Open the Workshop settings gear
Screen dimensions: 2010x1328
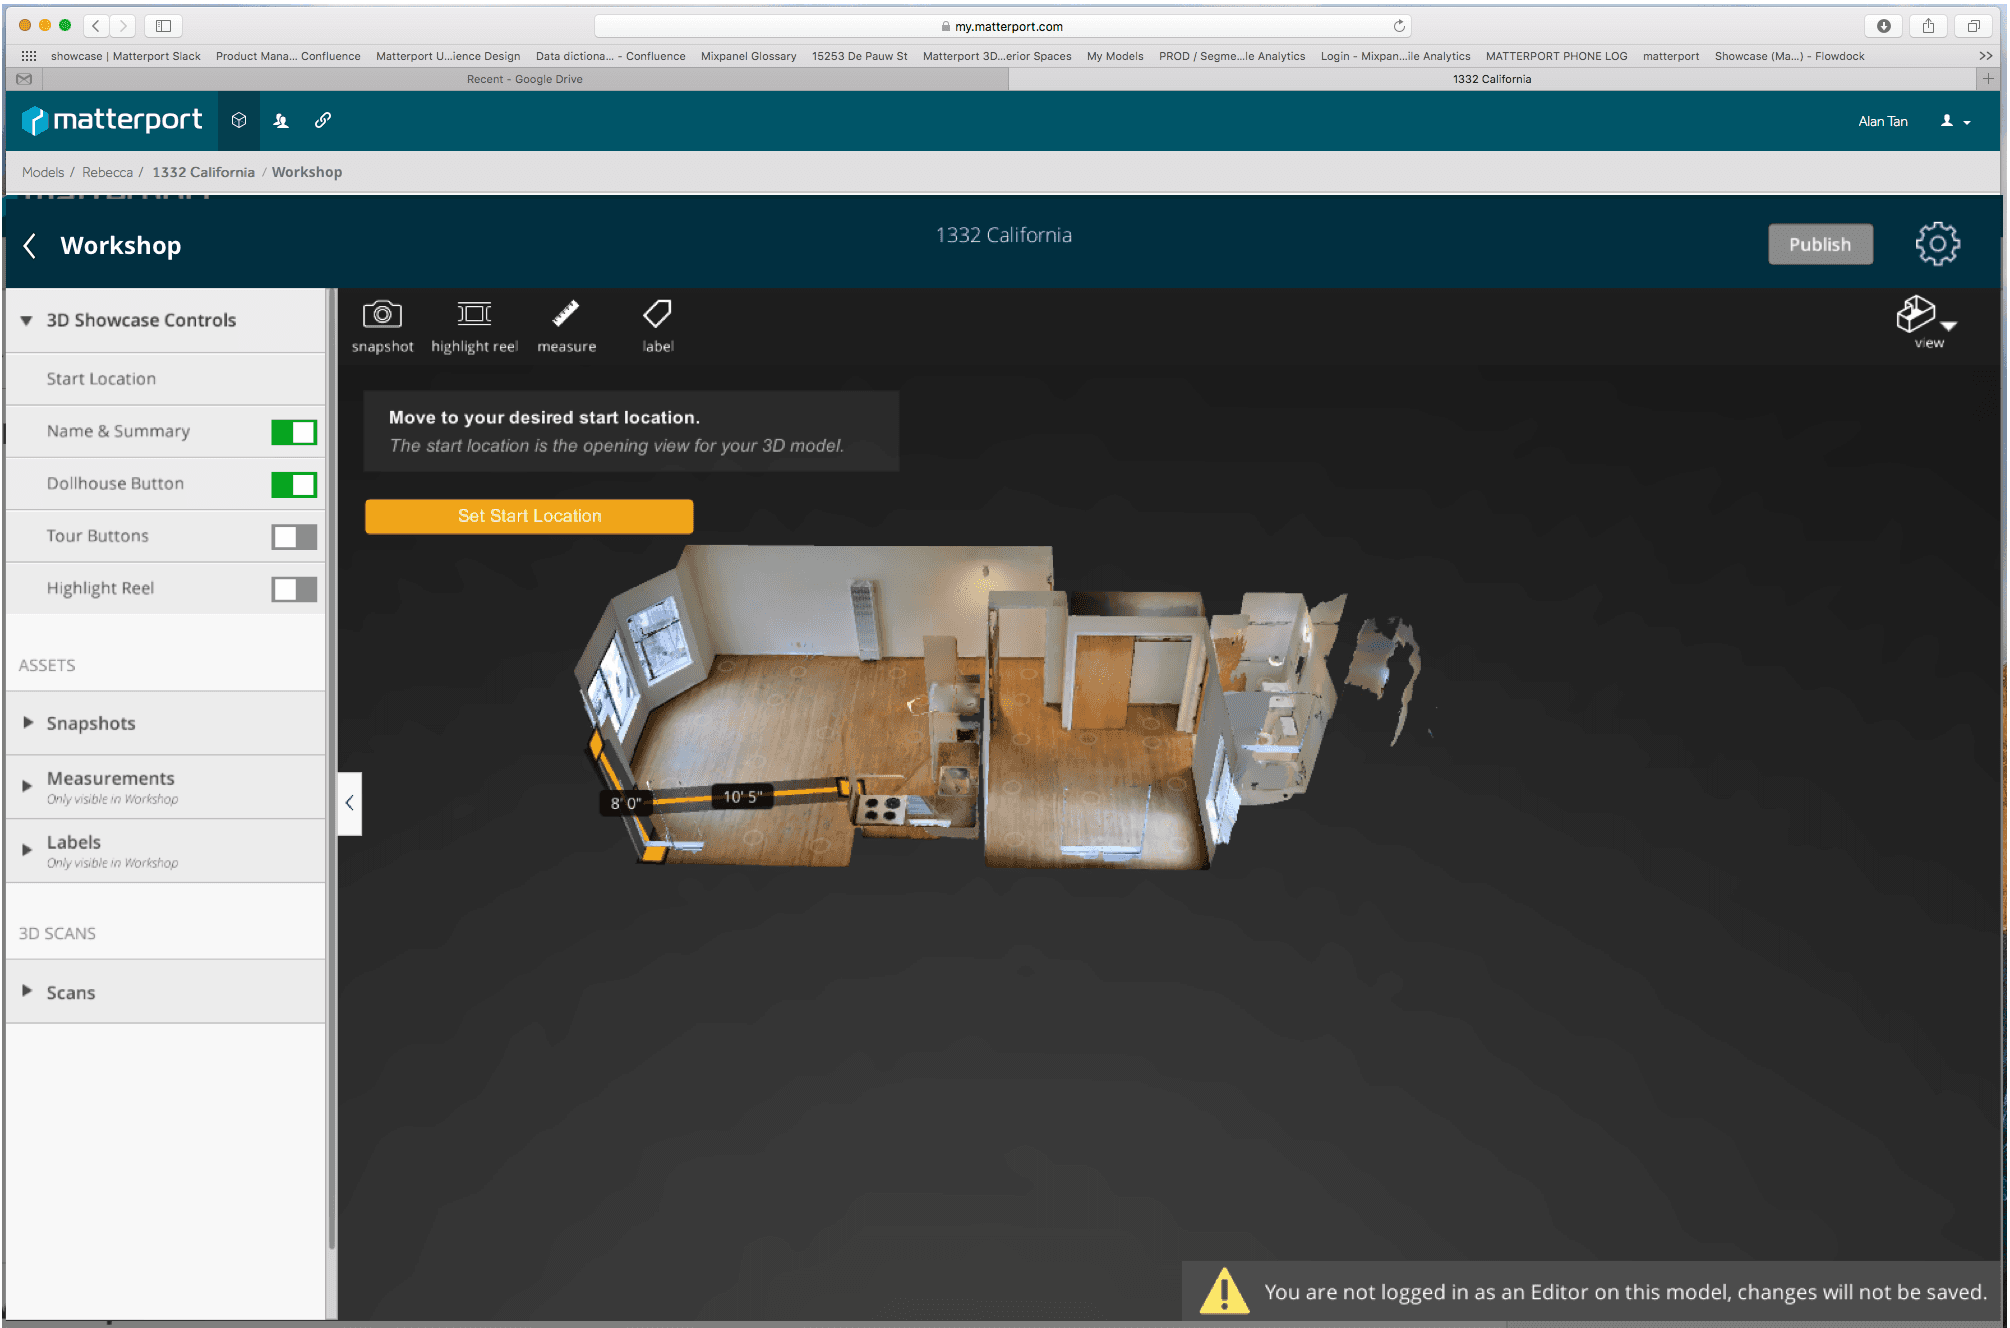1937,244
